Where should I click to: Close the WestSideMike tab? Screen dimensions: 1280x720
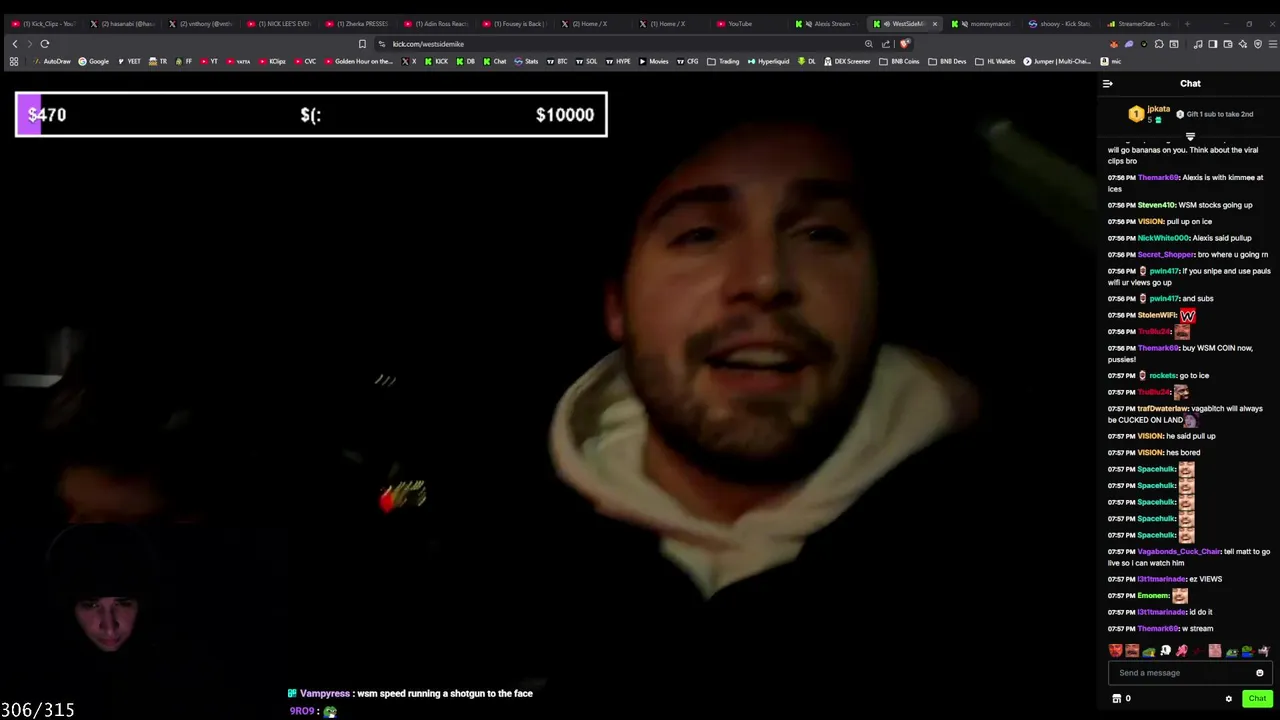[x=935, y=24]
